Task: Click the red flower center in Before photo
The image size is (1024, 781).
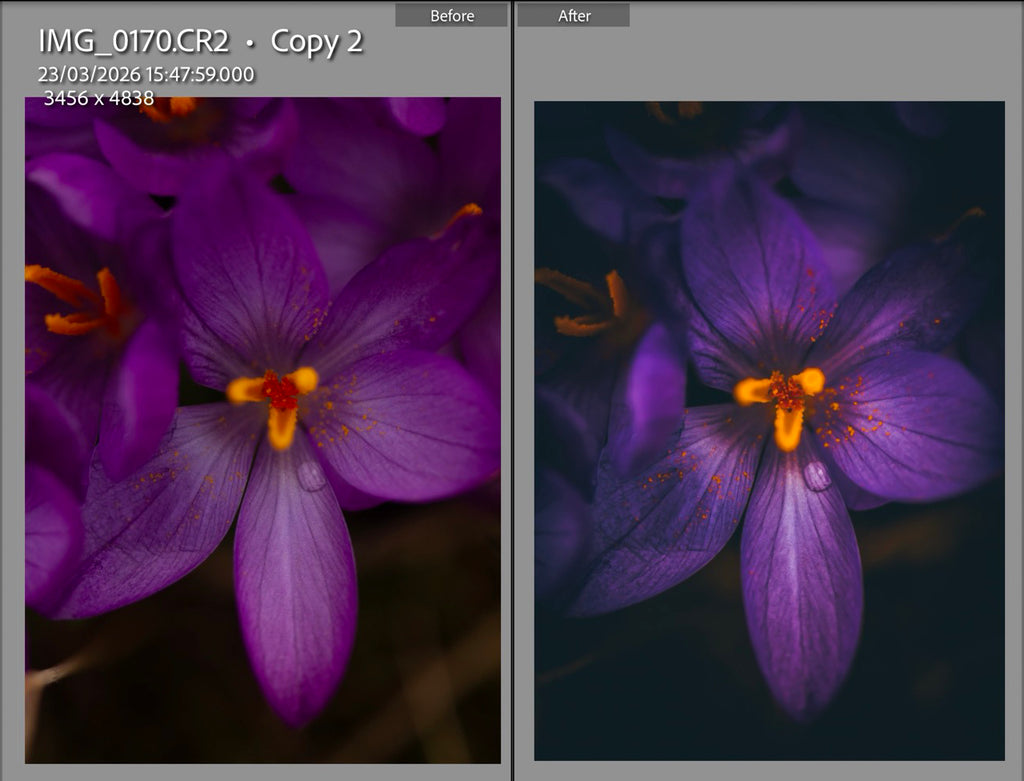Action: click(281, 390)
